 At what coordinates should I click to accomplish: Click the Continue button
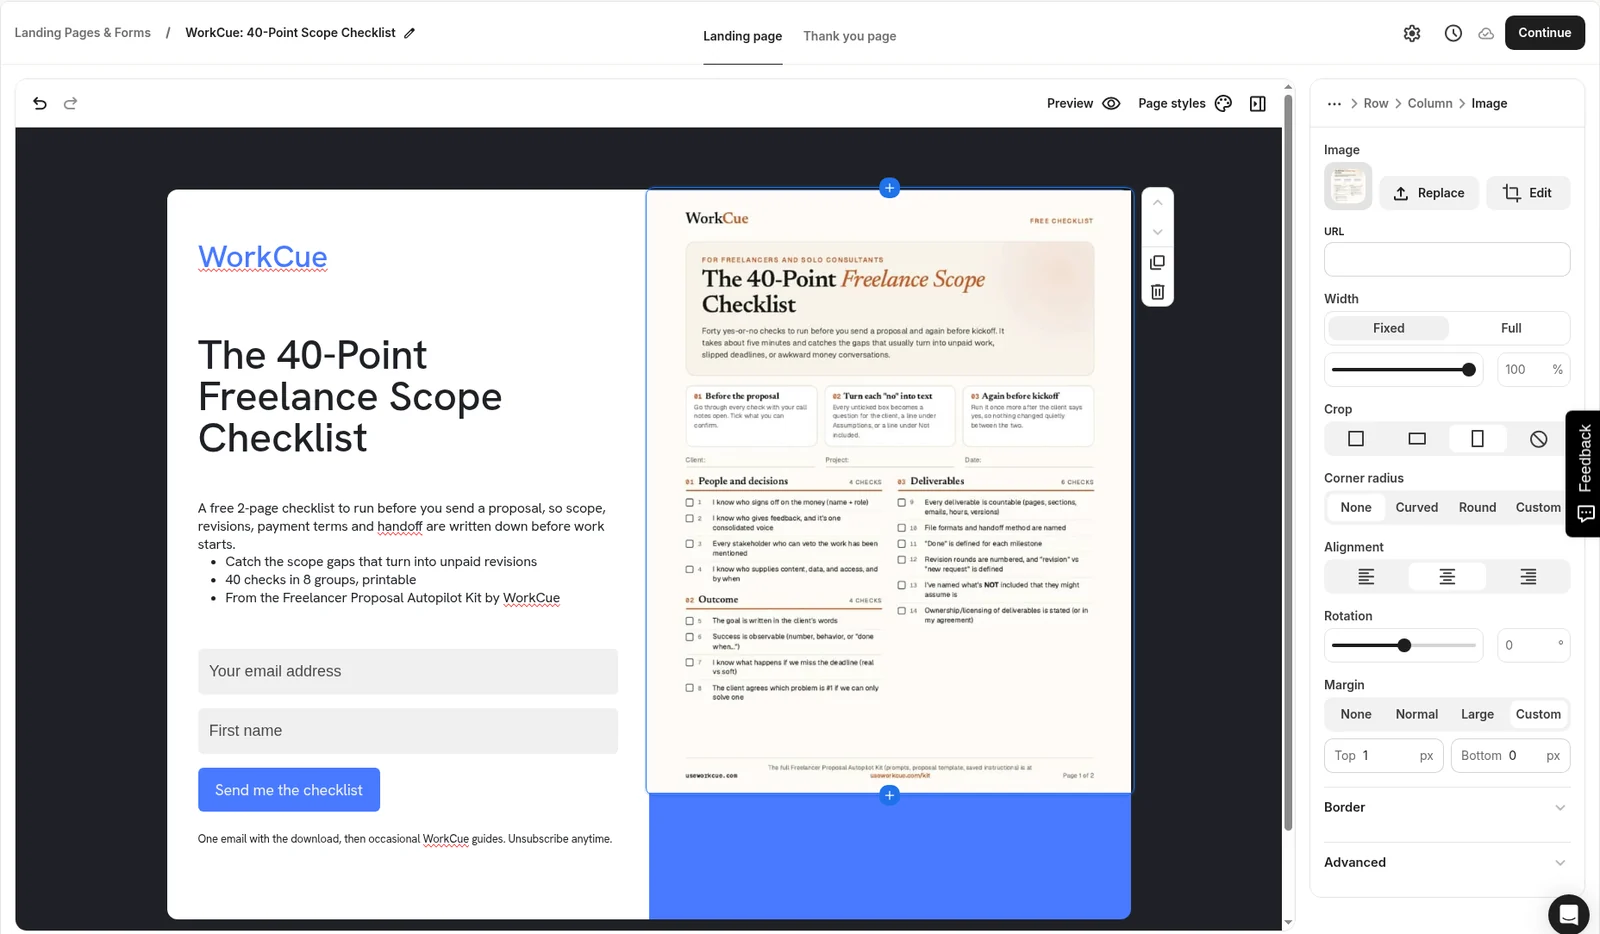1544,33
